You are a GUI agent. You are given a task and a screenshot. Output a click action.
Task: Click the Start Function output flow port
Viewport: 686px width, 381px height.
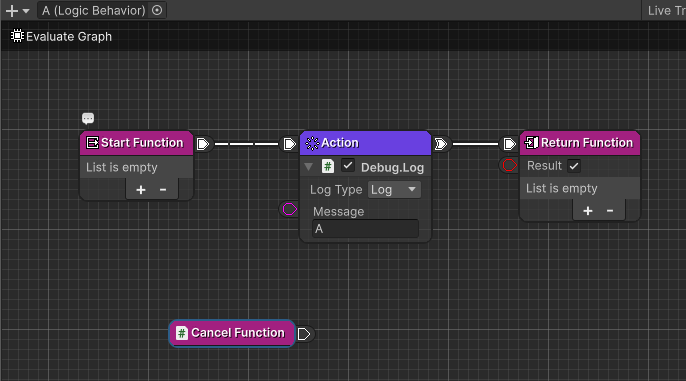point(203,144)
